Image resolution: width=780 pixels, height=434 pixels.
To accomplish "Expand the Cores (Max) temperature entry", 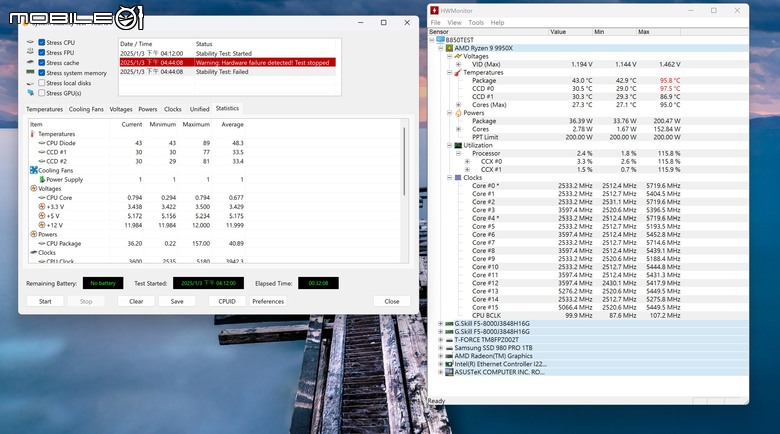I will click(x=458, y=105).
